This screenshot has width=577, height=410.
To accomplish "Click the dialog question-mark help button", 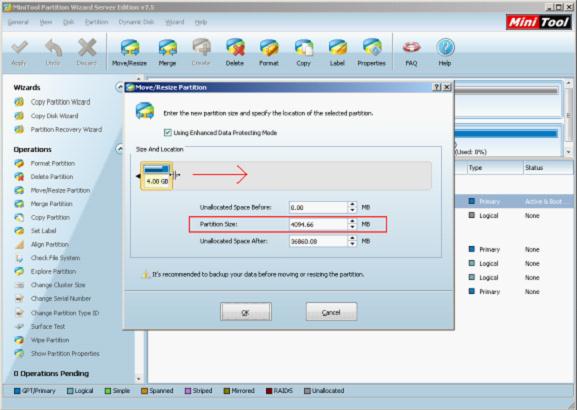I will click(x=436, y=87).
